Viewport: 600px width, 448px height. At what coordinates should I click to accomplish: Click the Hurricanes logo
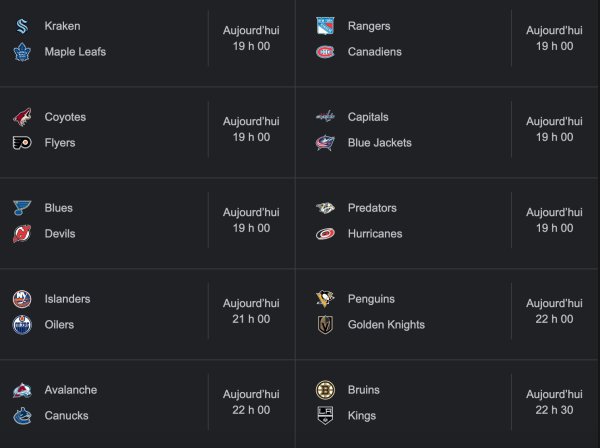point(325,234)
